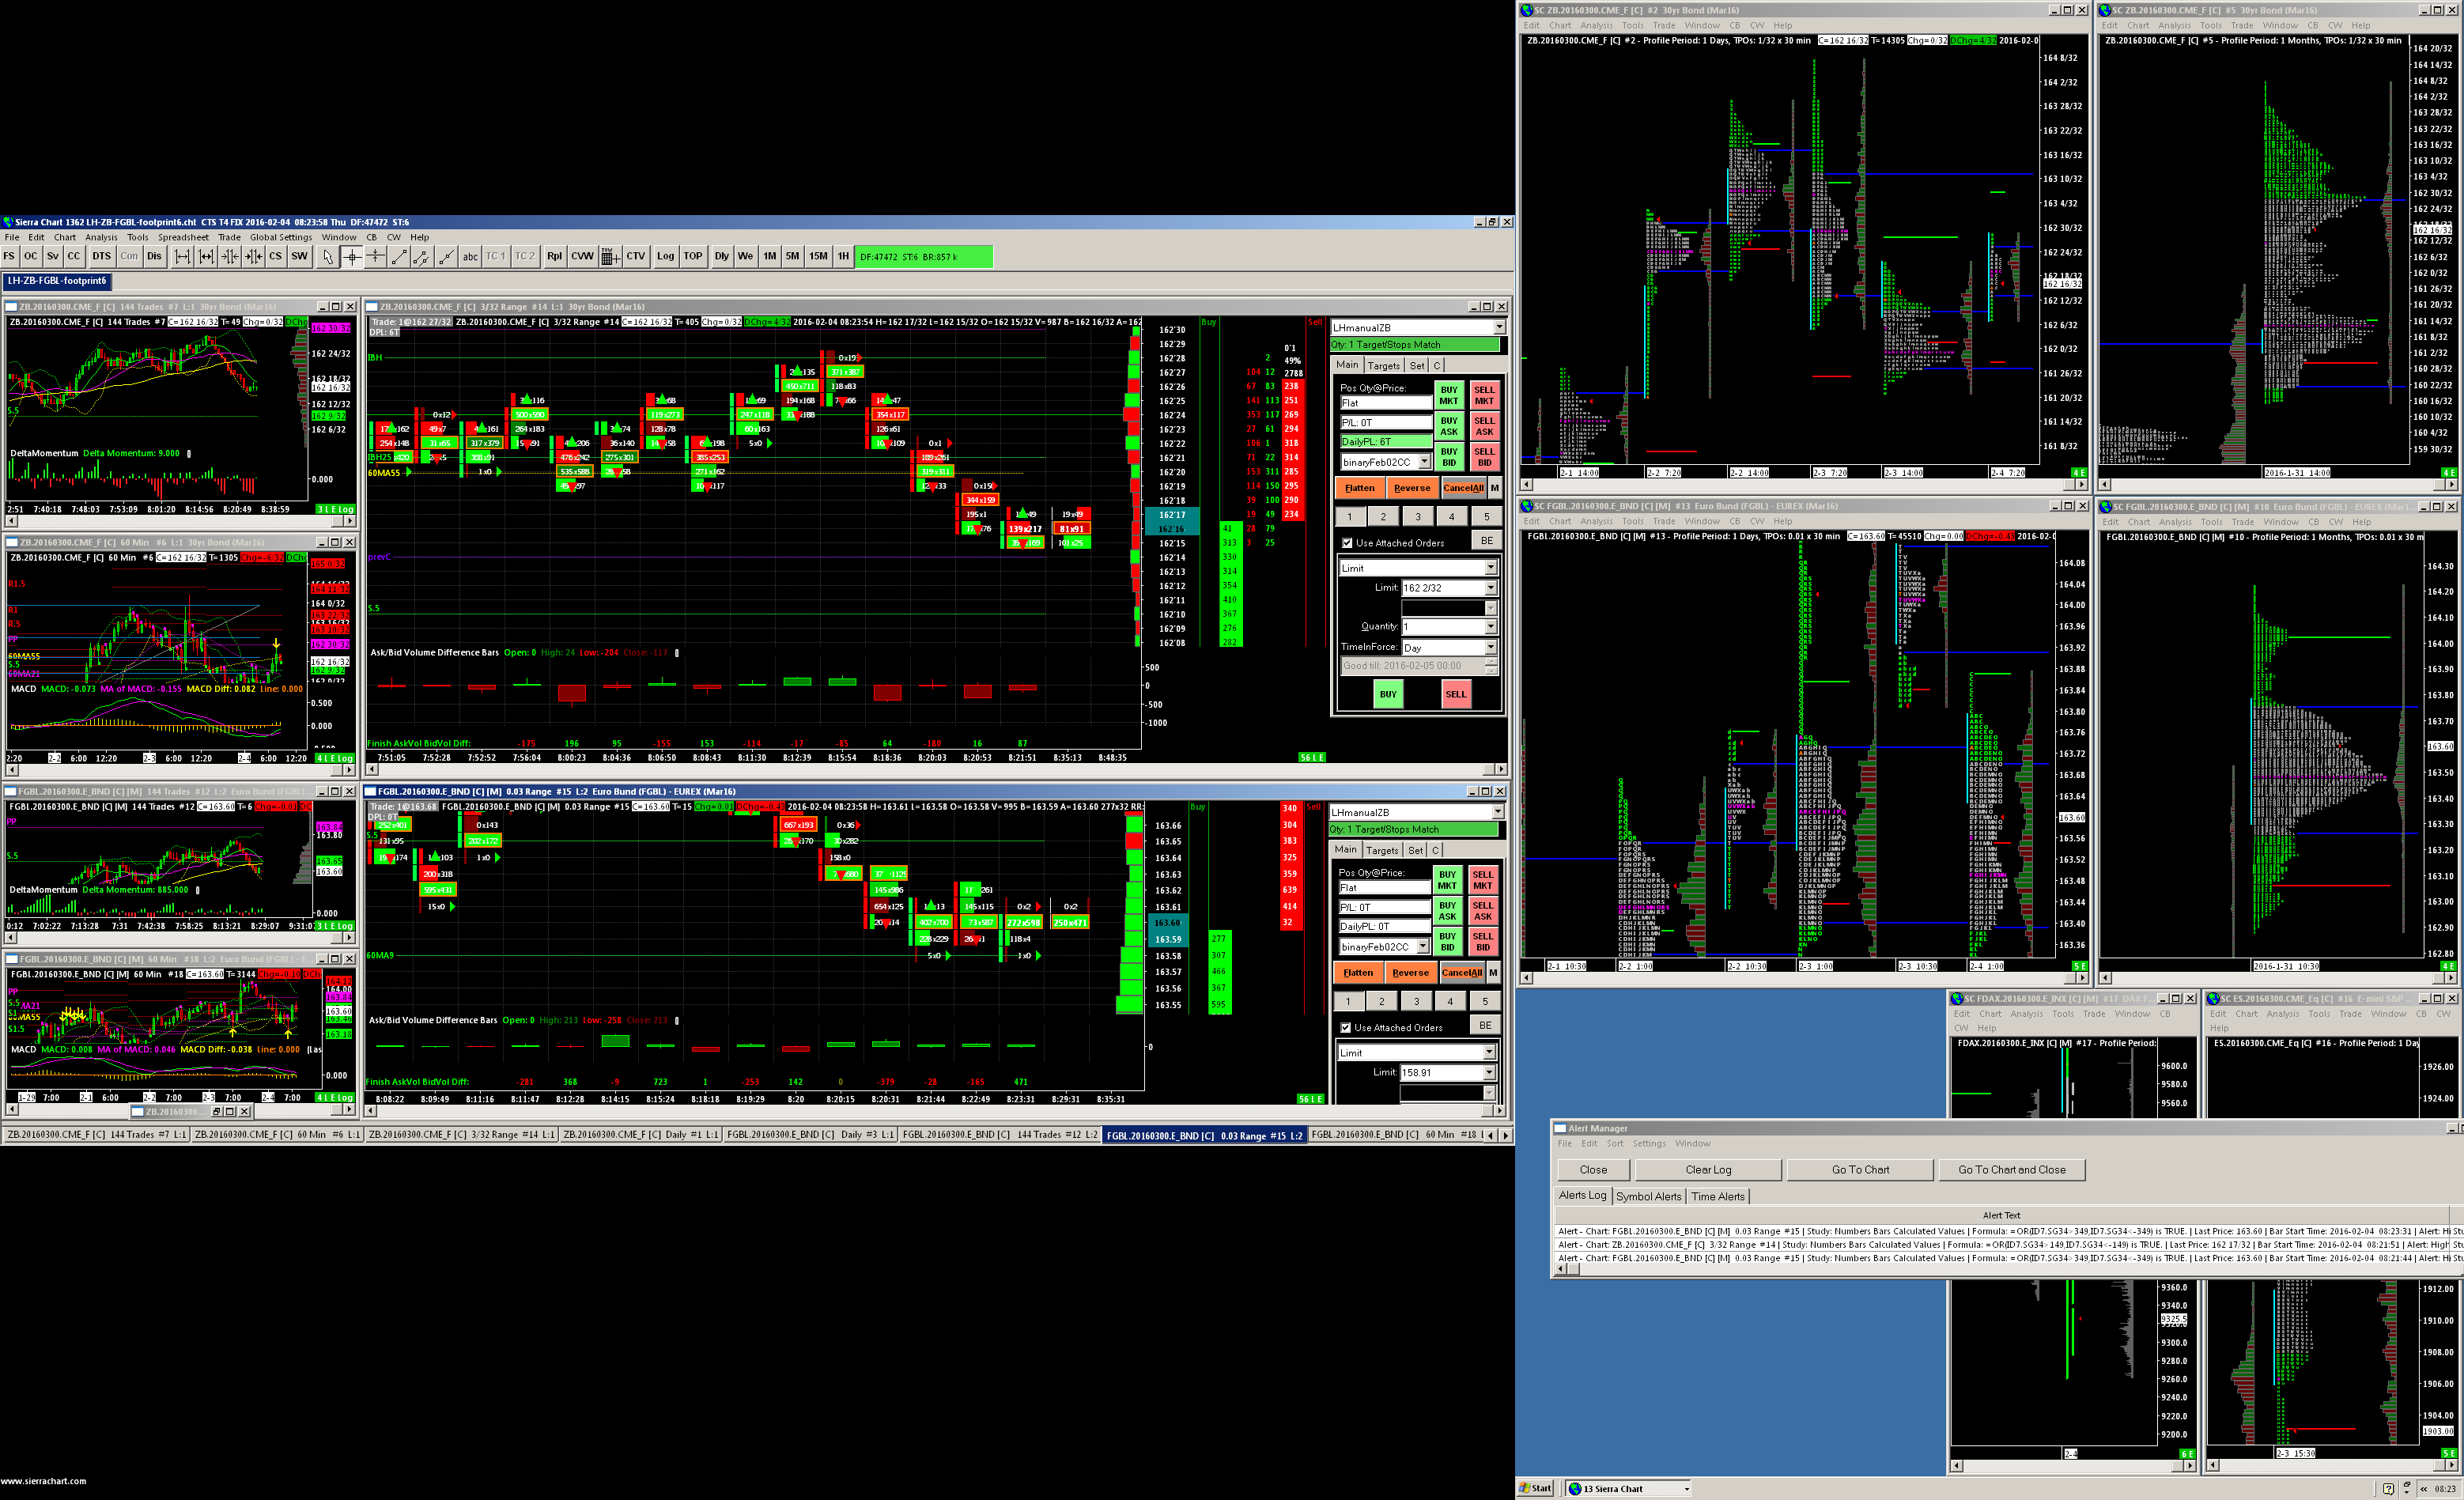Click the Flatten button in ZB window

coord(1359,488)
